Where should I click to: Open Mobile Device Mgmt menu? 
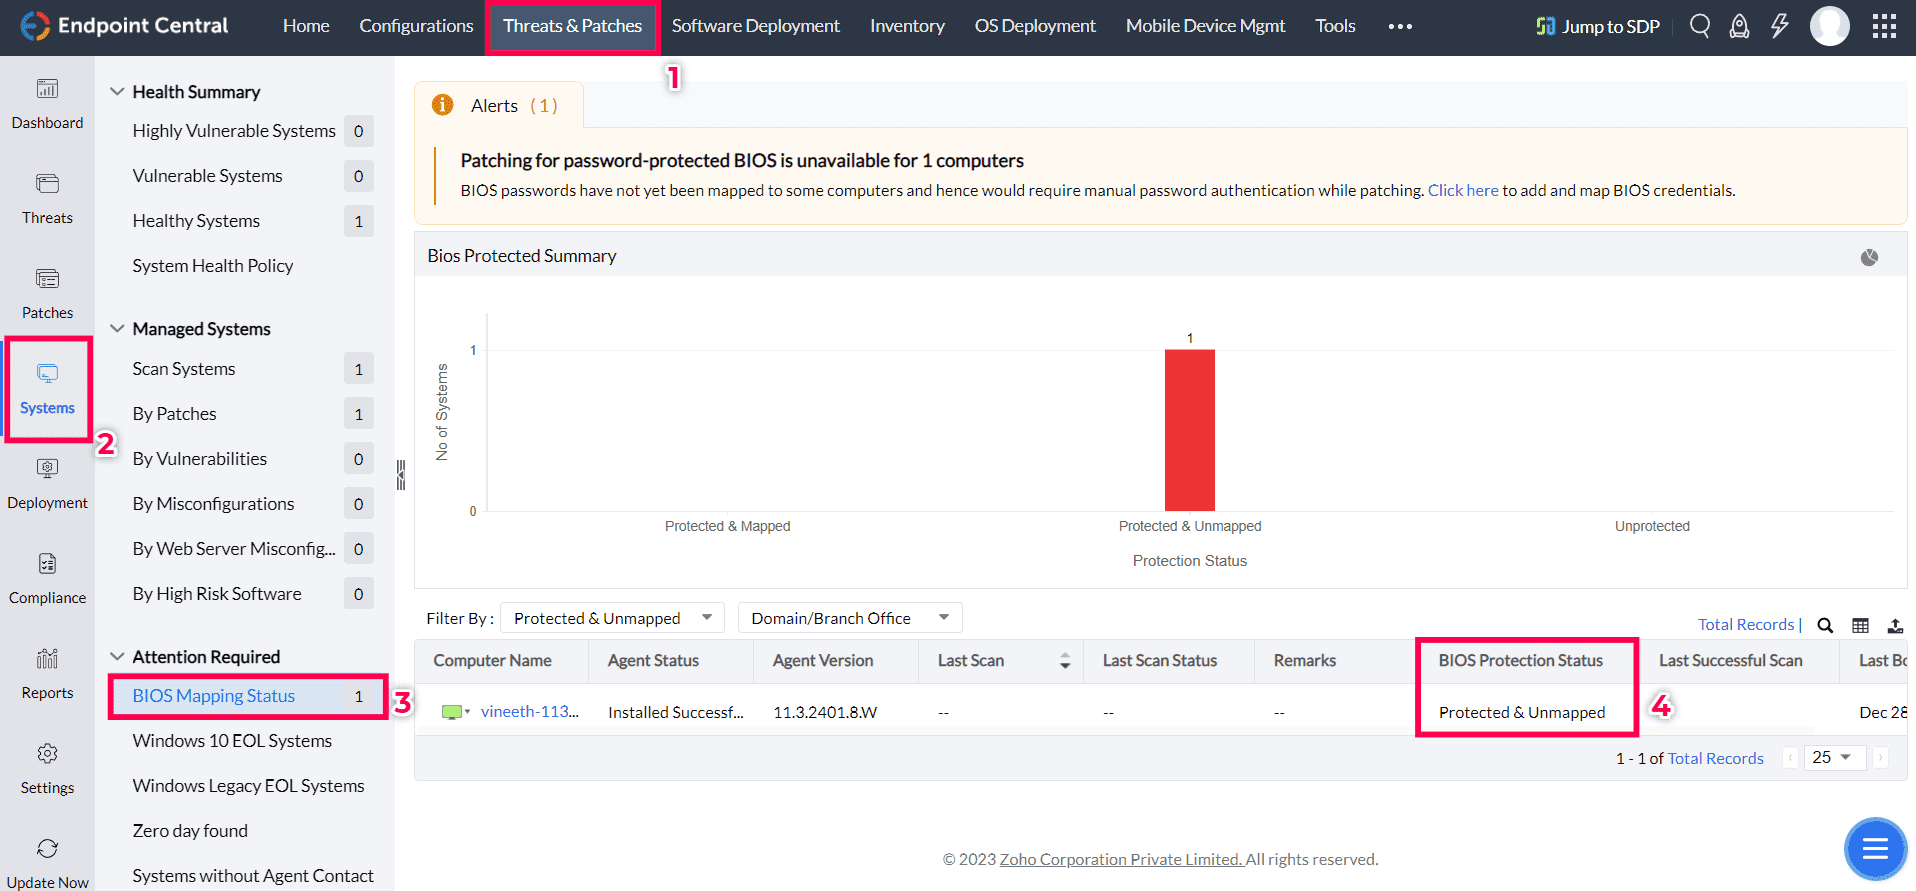point(1205,26)
